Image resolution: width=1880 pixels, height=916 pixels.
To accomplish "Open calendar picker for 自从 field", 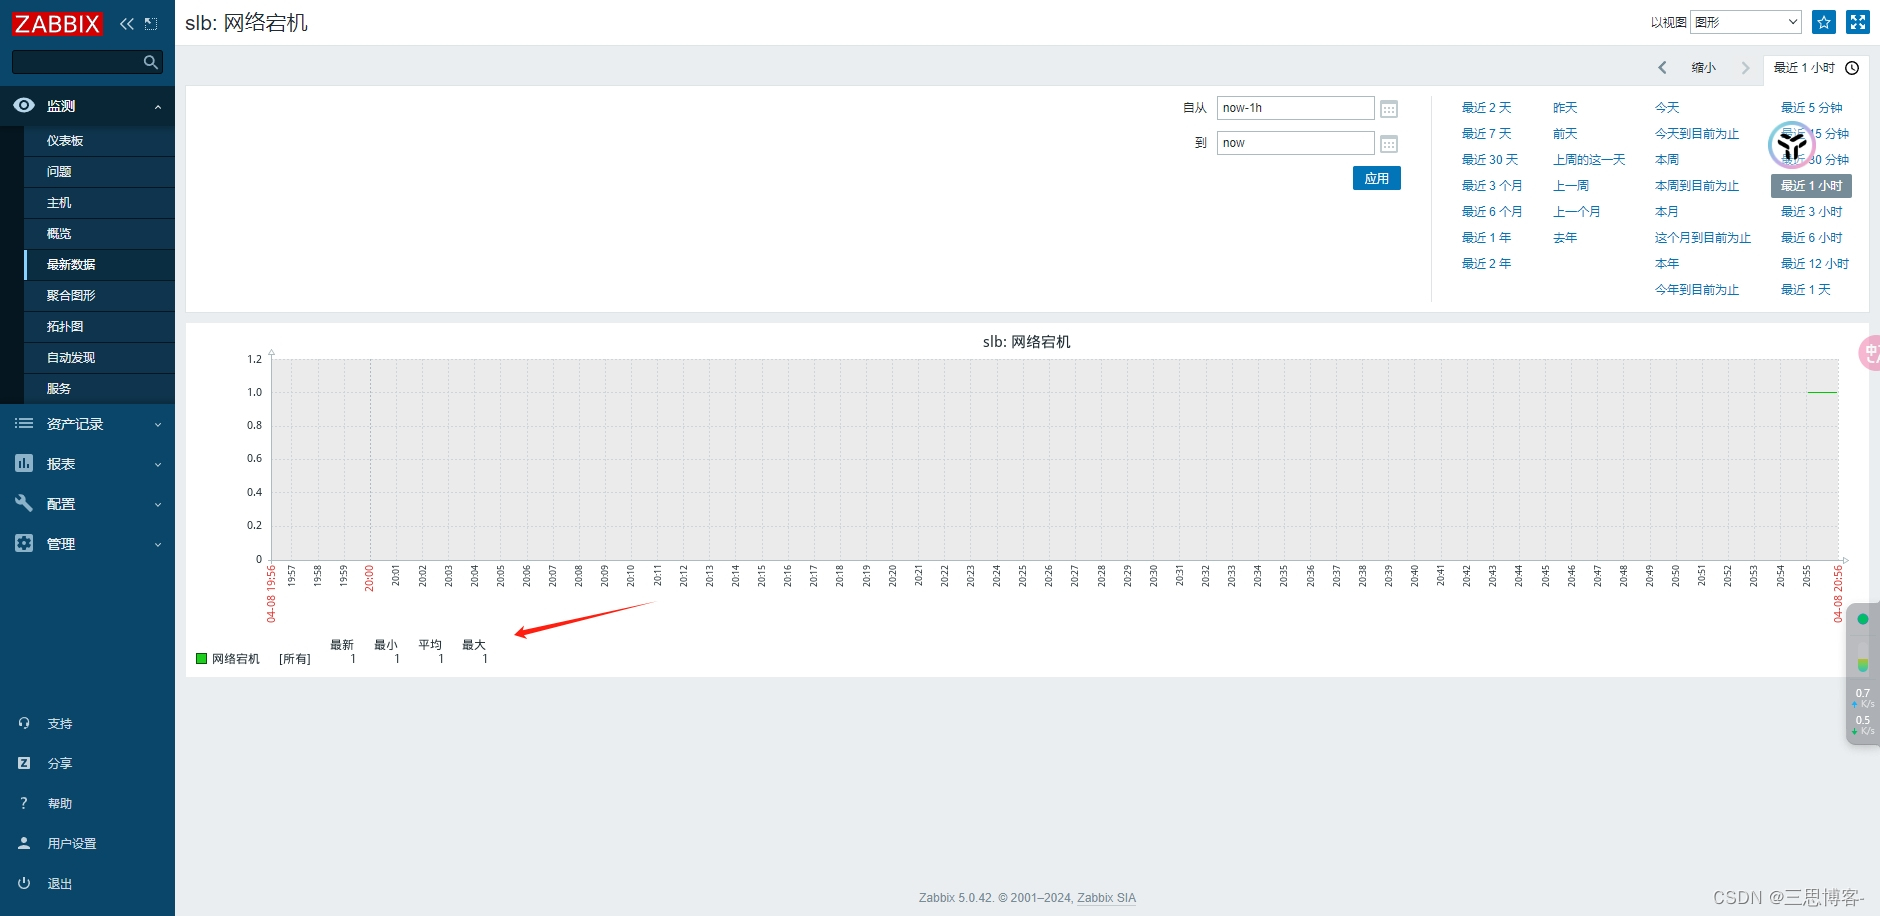I will click(1389, 109).
